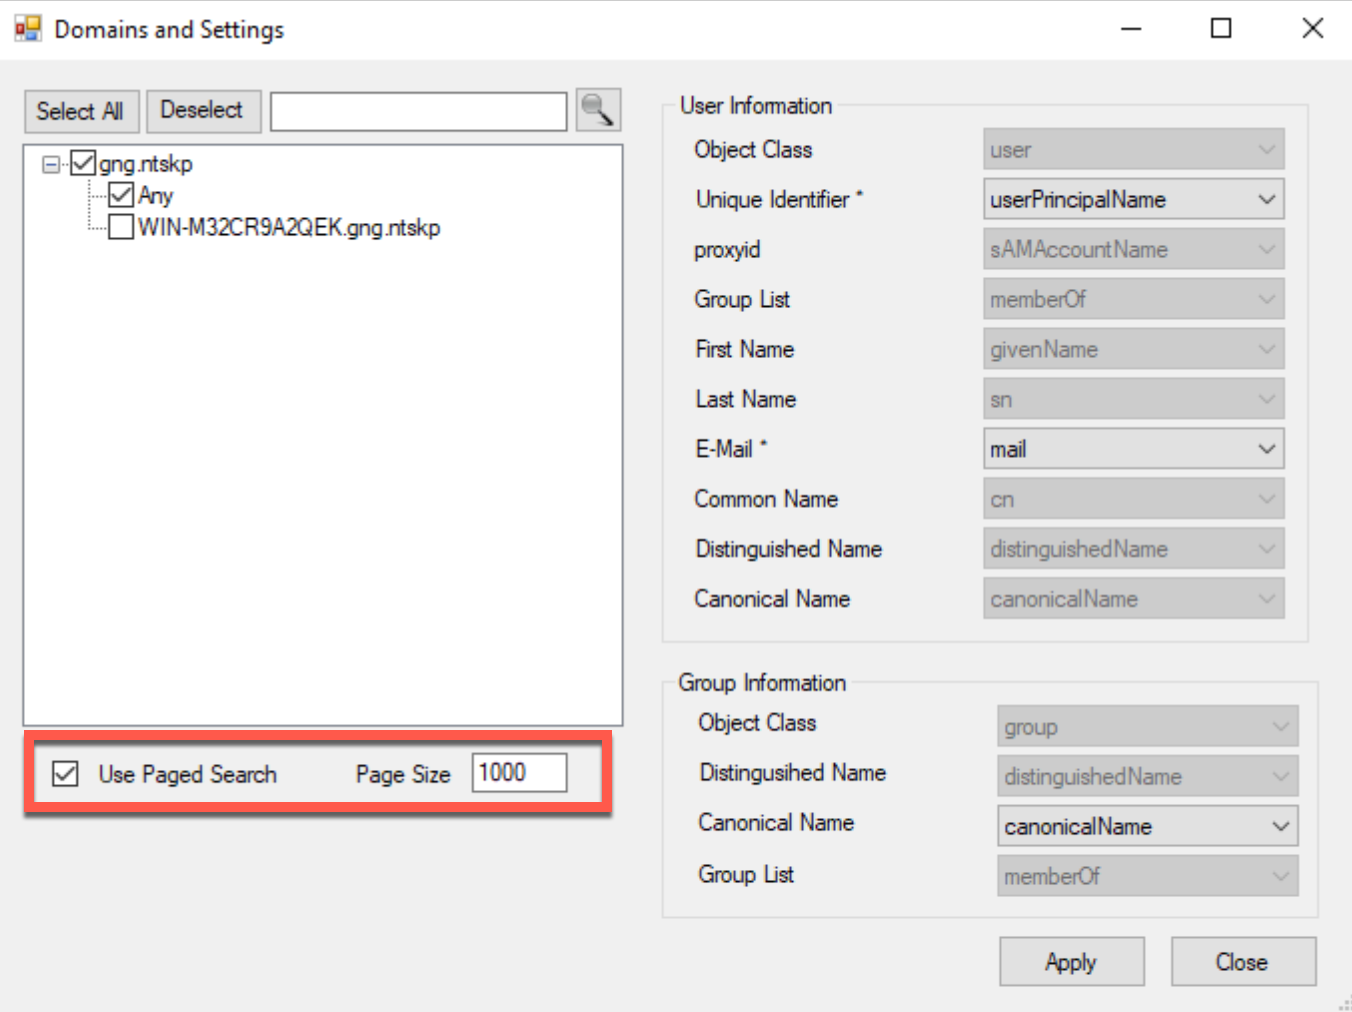Select the Any tree item label
The image size is (1352, 1012).
155,195
